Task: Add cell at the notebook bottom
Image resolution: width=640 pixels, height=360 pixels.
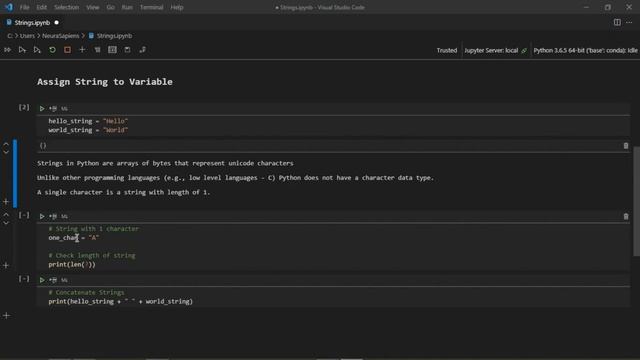Action: click(6, 316)
